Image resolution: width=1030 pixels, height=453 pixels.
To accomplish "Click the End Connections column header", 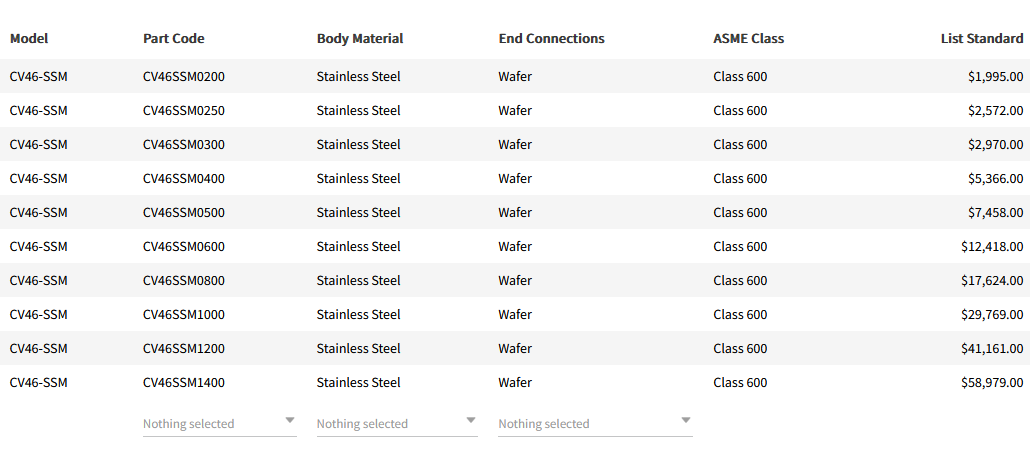I will point(551,39).
